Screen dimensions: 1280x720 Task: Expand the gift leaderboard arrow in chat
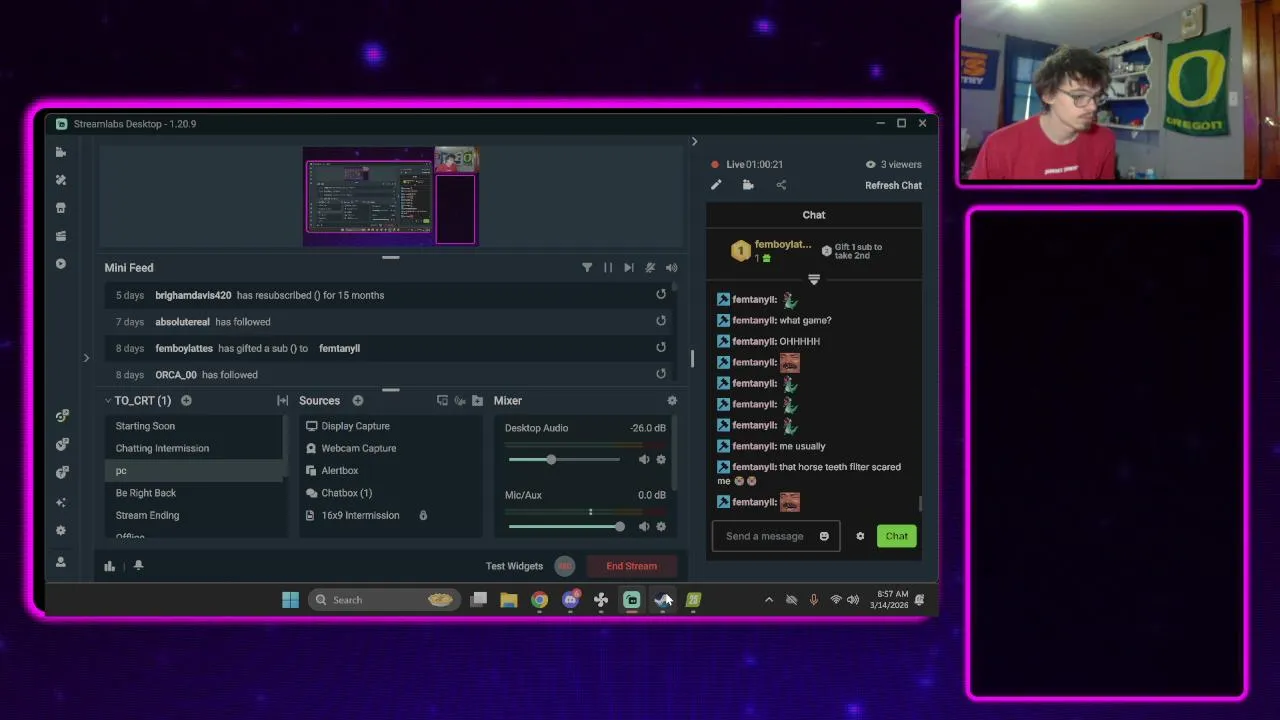814,279
